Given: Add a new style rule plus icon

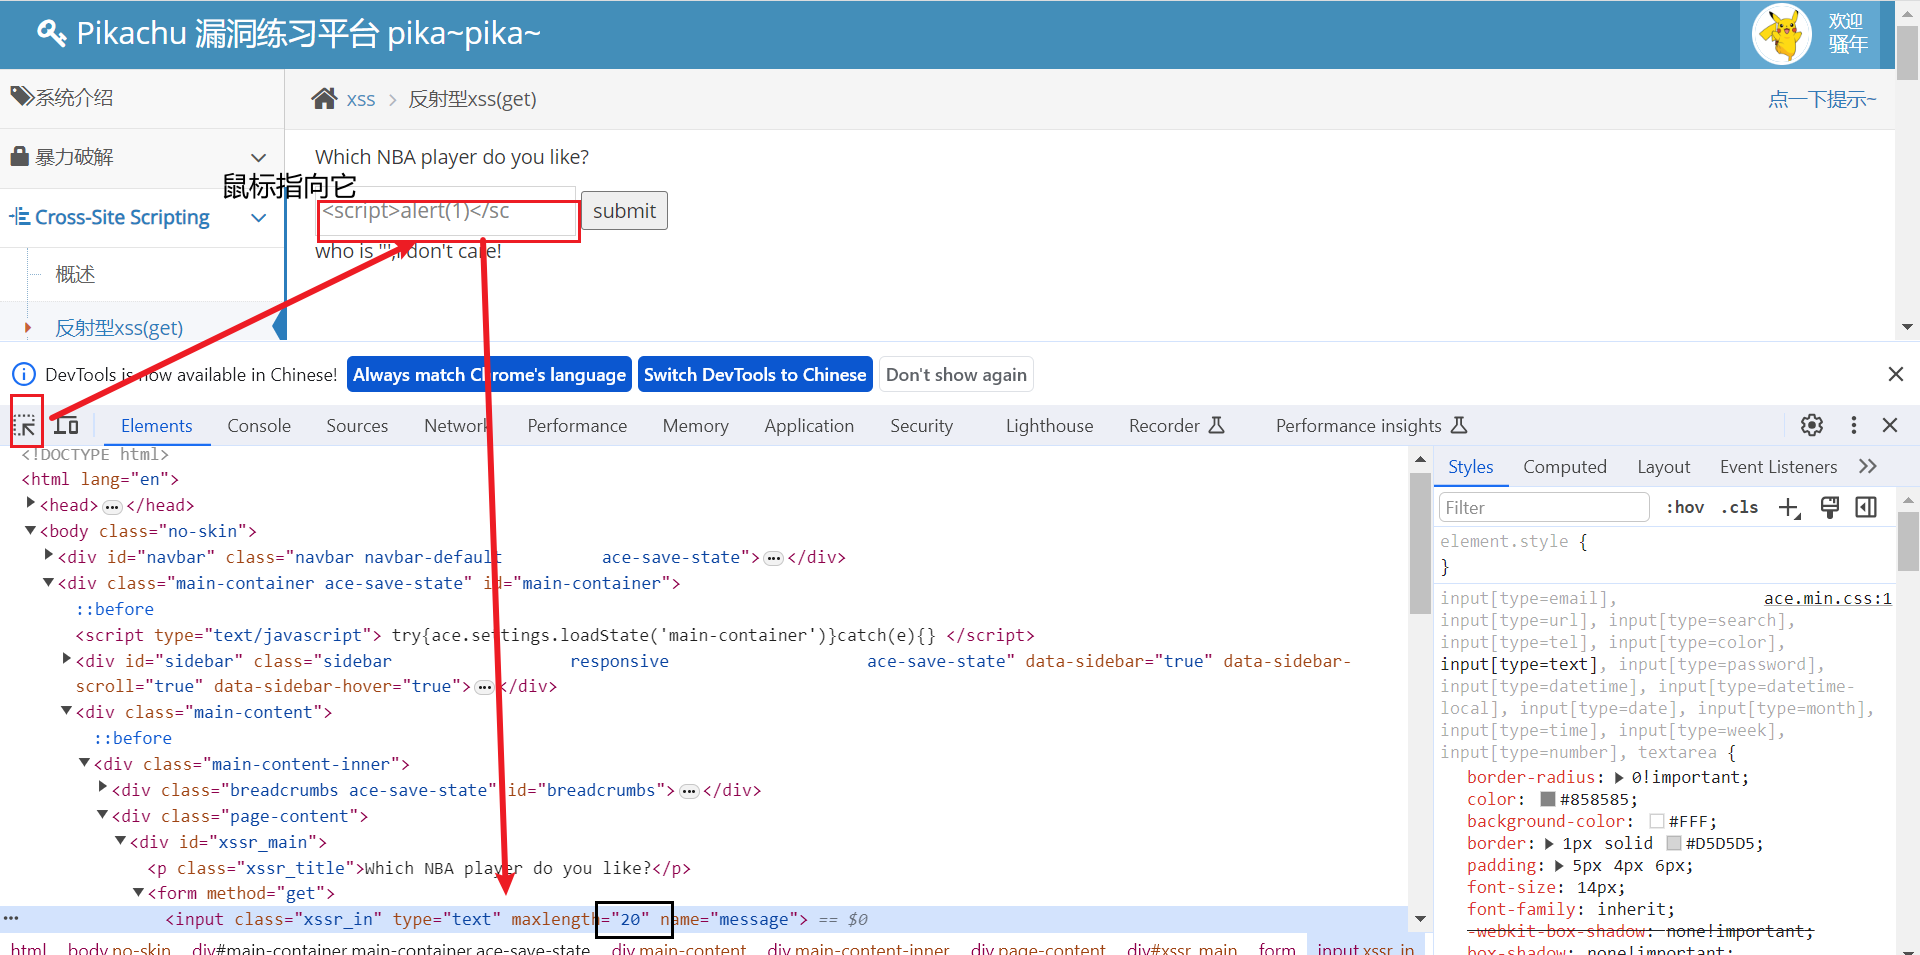Looking at the screenshot, I should point(1790,508).
